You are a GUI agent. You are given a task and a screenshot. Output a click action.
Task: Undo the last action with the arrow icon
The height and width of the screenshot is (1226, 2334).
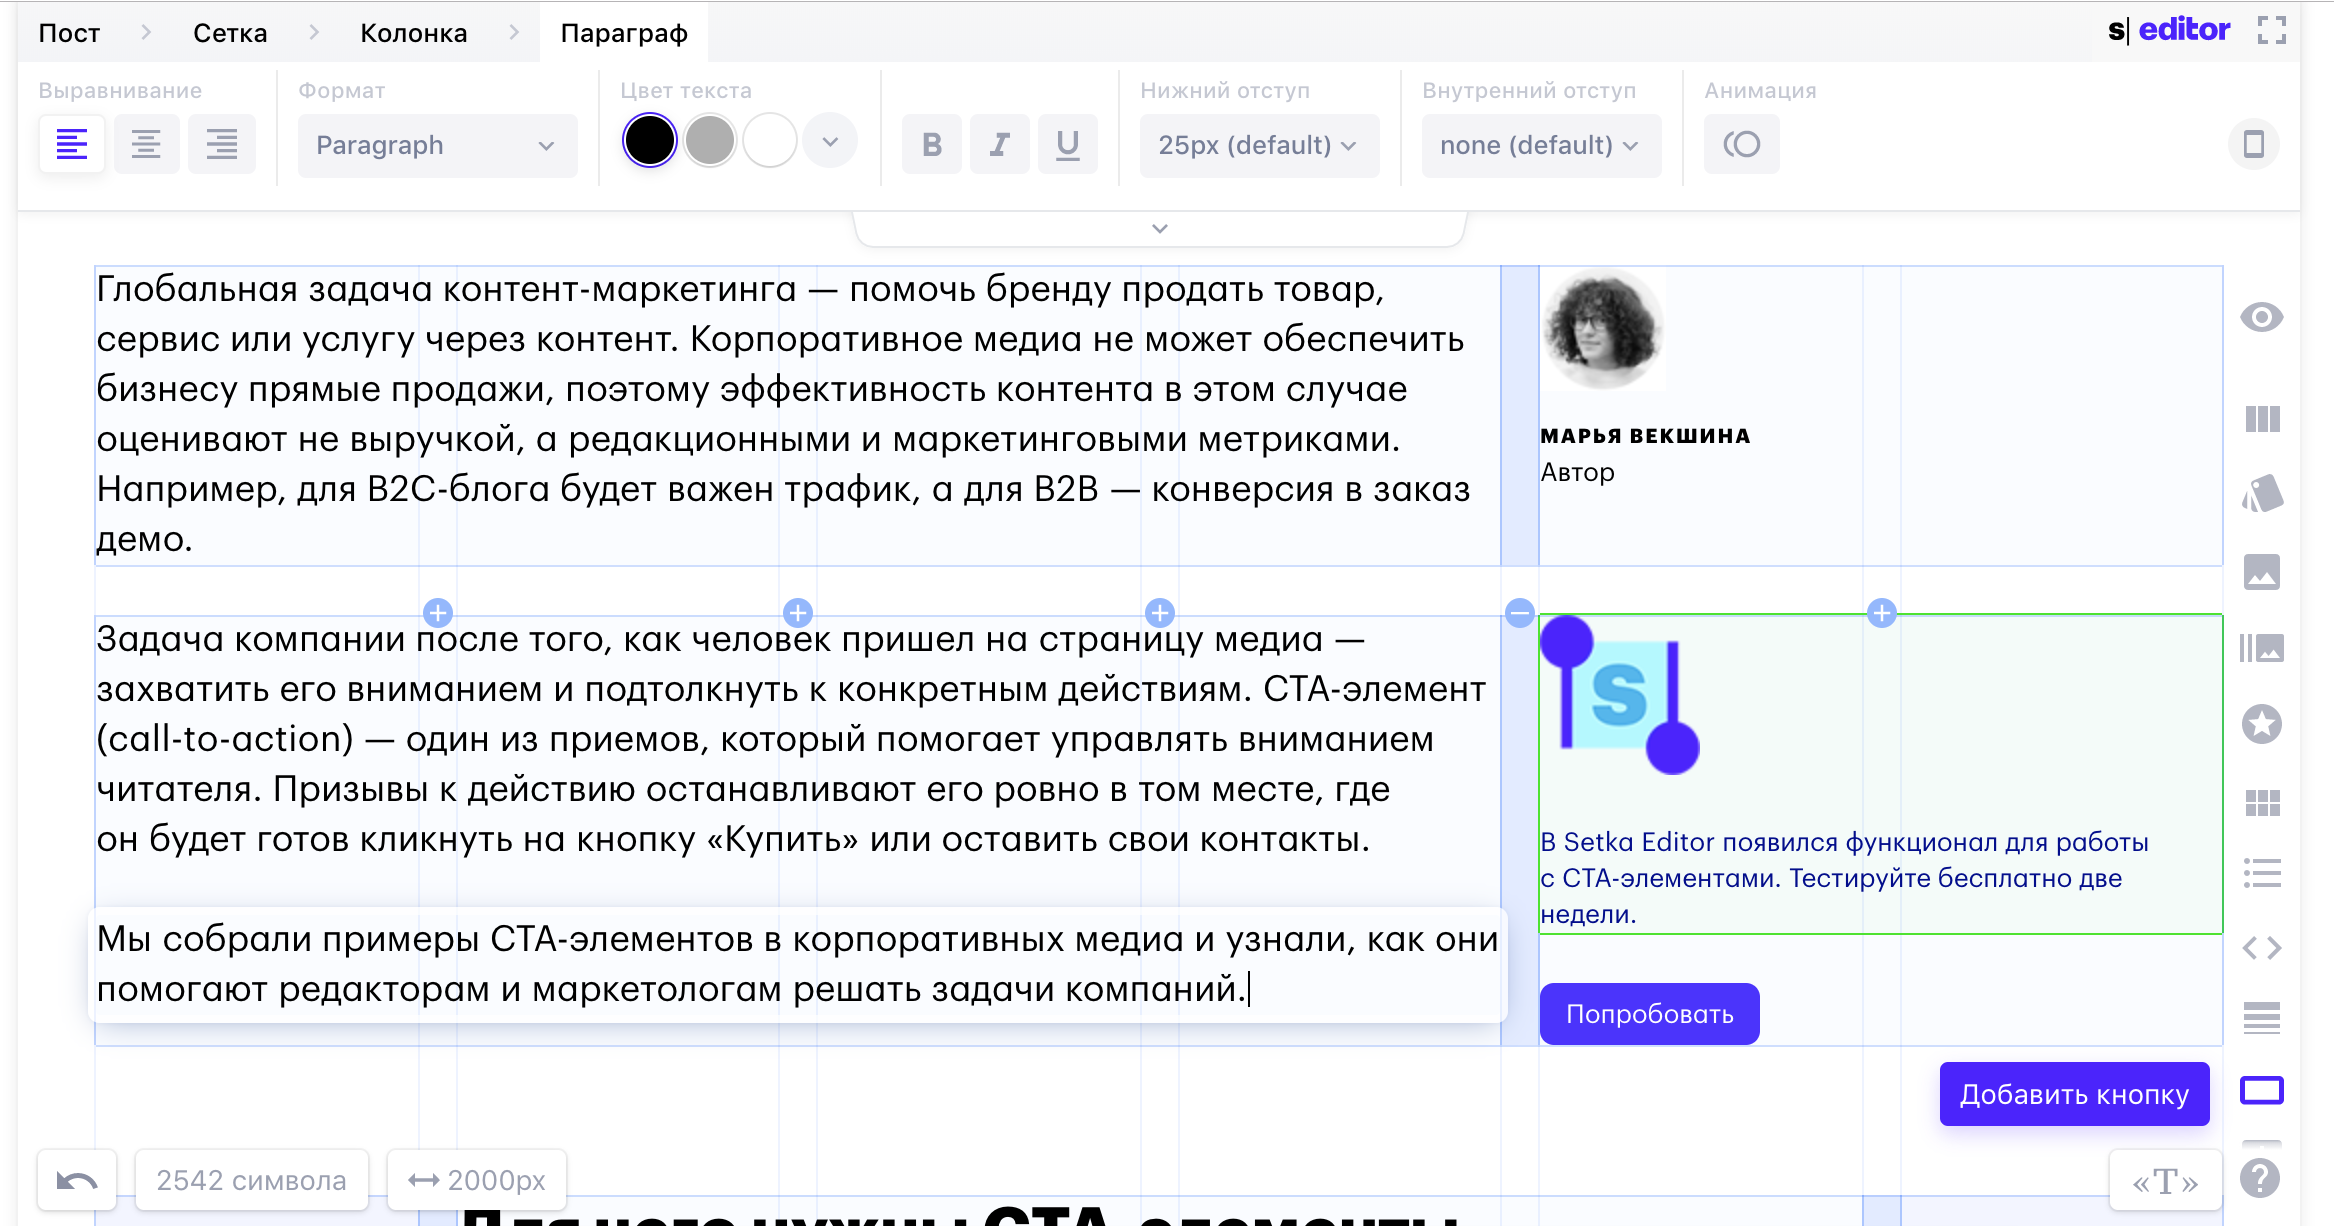point(75,1180)
